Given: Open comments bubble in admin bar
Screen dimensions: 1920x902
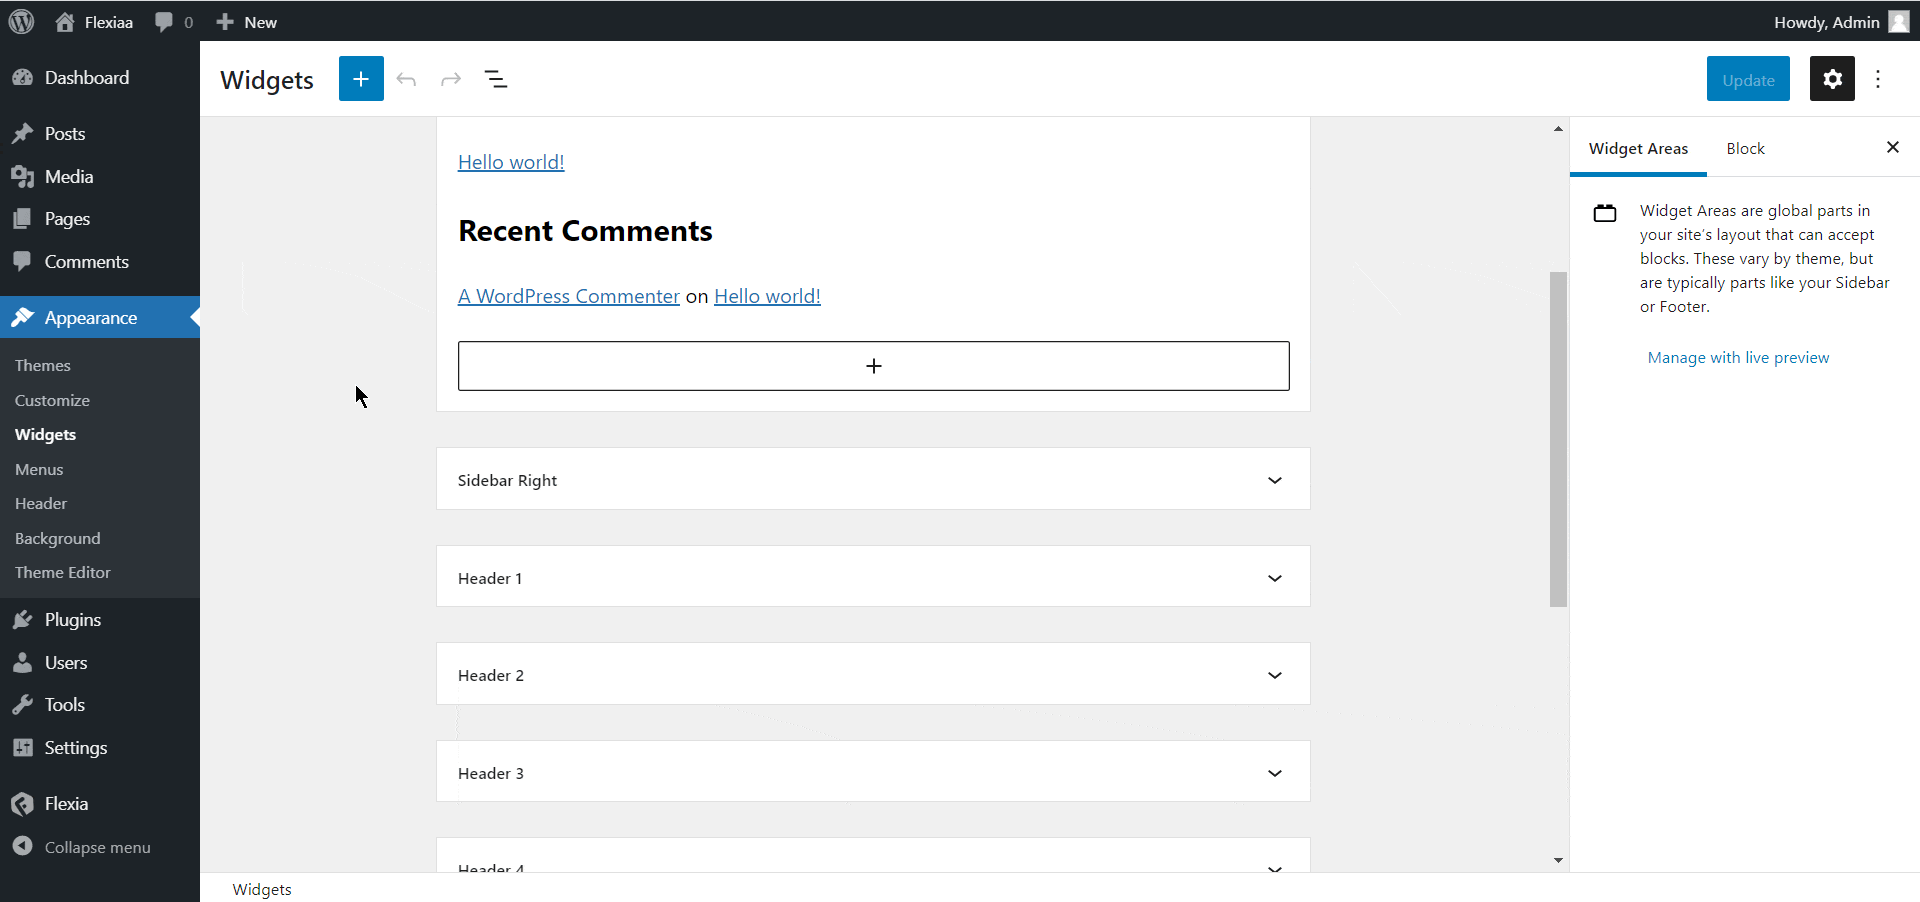Looking at the screenshot, I should tap(173, 22).
